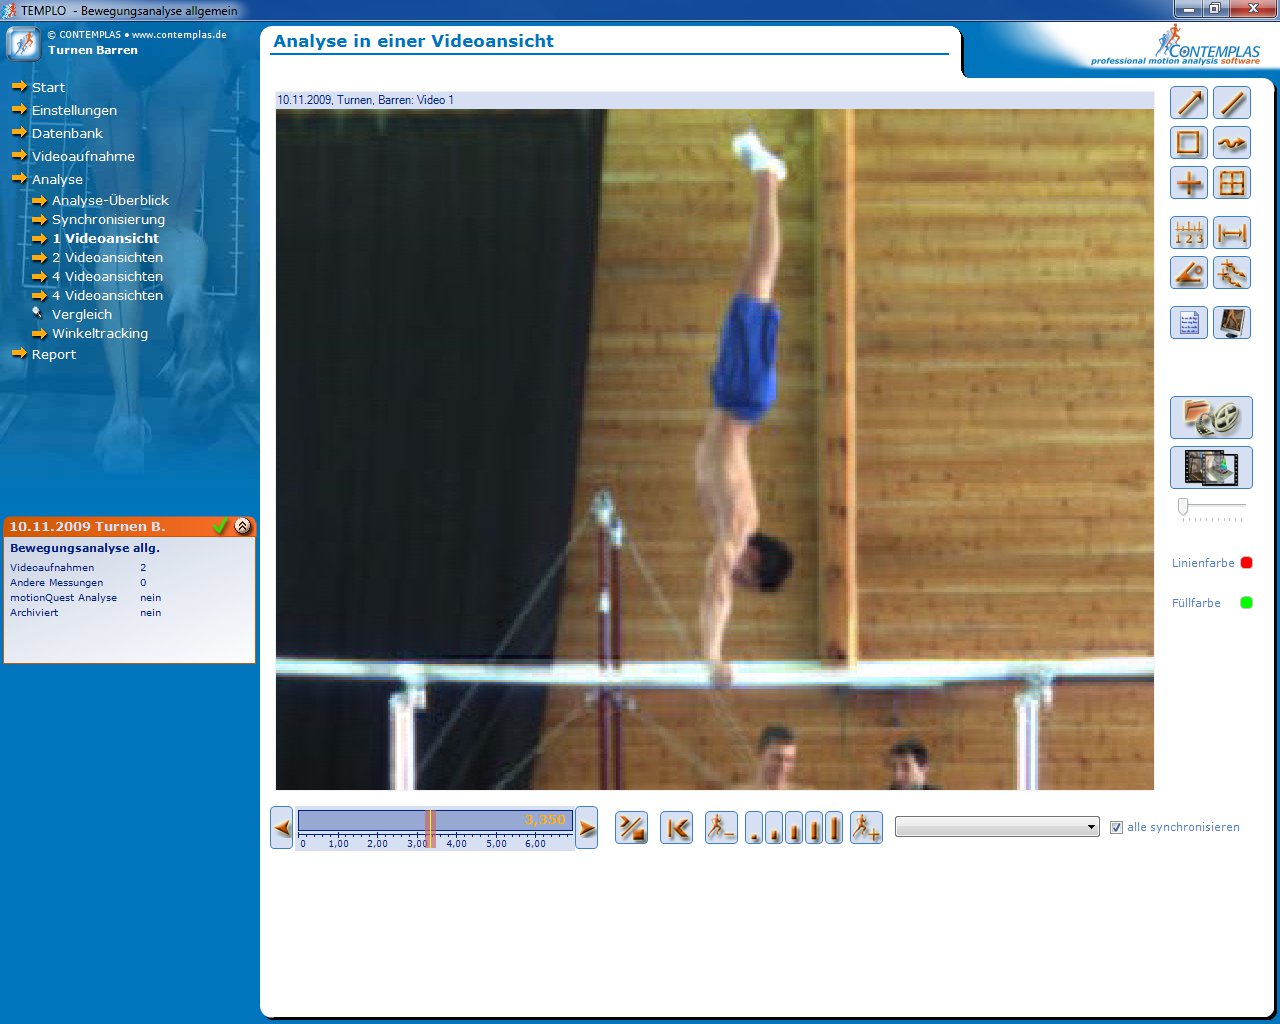This screenshot has width=1280, height=1024.
Task: Click the Contemplas logo top right
Action: (1176, 46)
